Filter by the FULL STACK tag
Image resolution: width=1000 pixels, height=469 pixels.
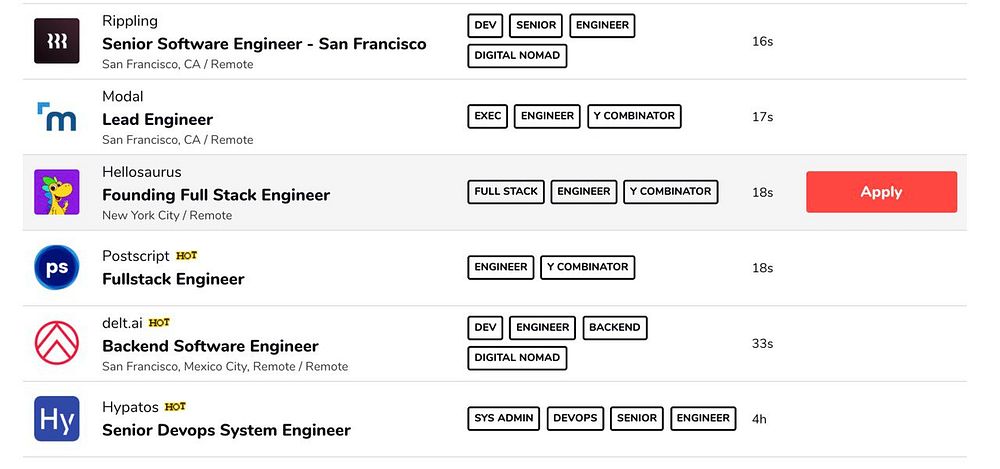pyautogui.click(x=506, y=191)
